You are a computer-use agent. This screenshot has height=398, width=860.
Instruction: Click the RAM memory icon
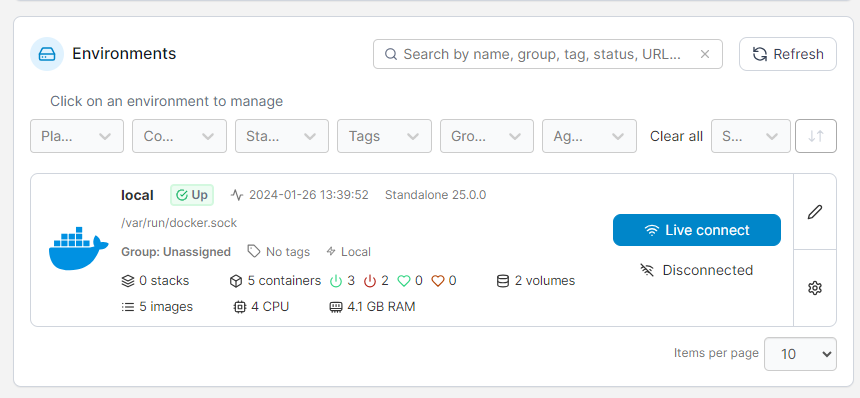pos(336,307)
